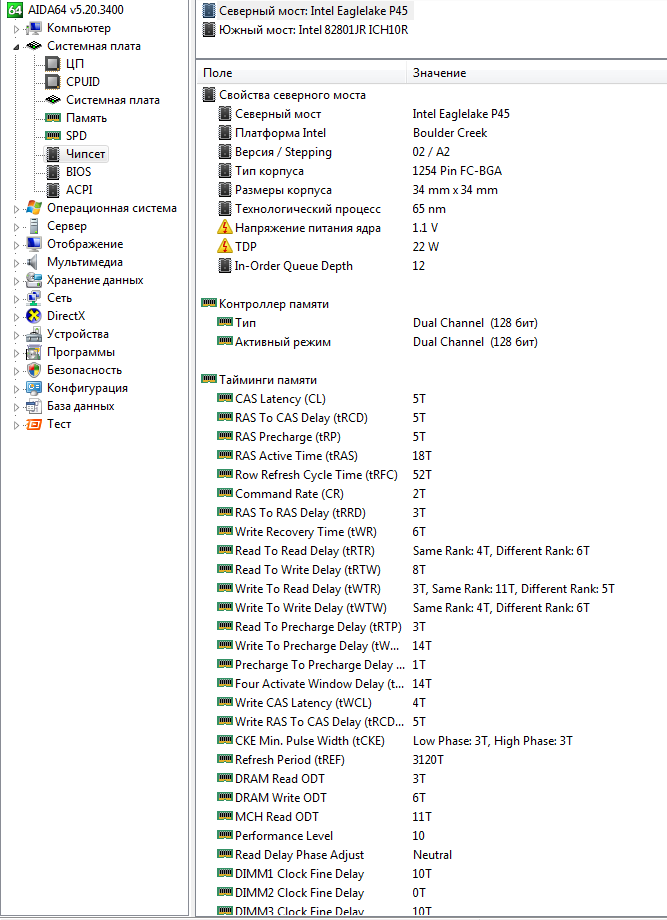This screenshot has width=667, height=920.
Task: Click the AIDA64 root icon in tree
Action: pyautogui.click(x=15, y=10)
